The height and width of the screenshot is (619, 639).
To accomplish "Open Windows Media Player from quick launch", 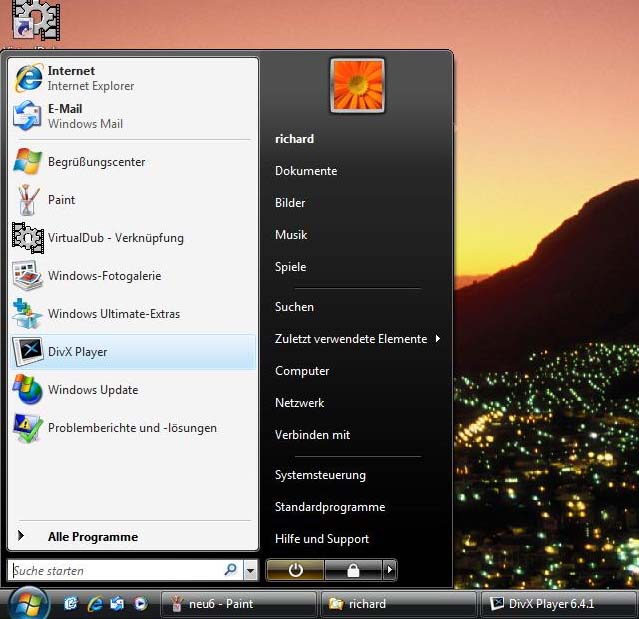I will pos(141,604).
